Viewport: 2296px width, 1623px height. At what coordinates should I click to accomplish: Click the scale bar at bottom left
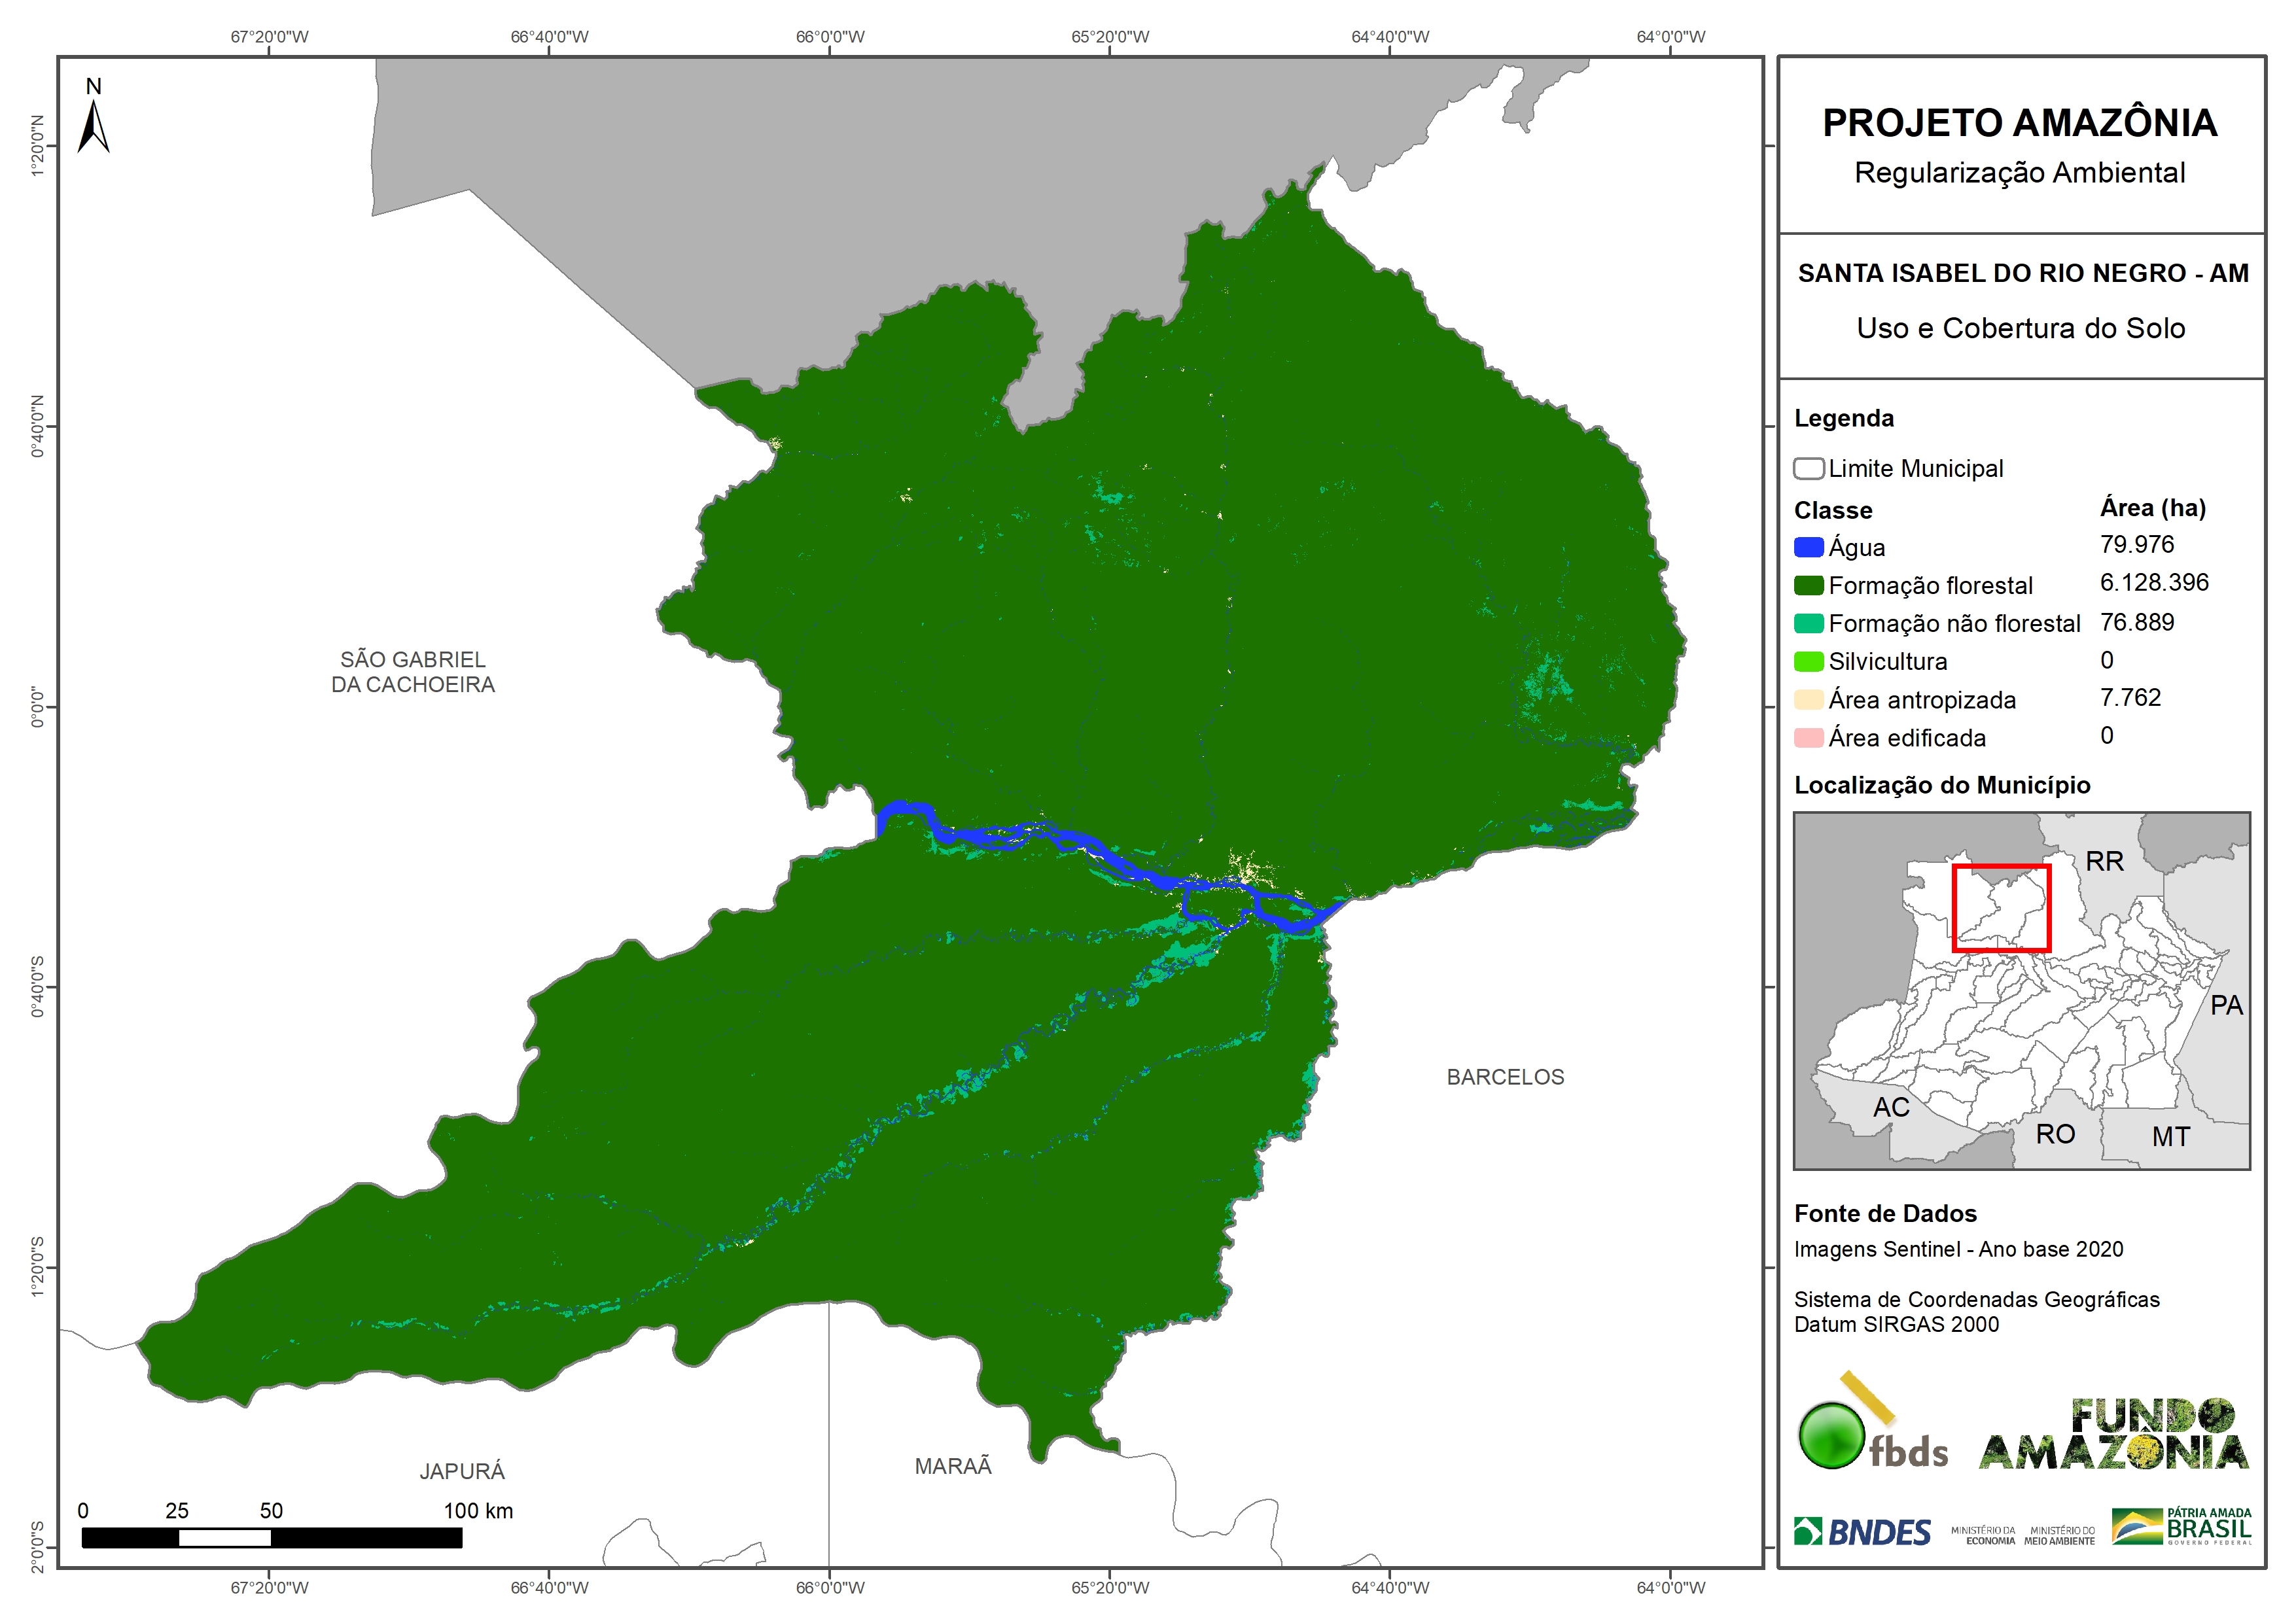pyautogui.click(x=271, y=1537)
